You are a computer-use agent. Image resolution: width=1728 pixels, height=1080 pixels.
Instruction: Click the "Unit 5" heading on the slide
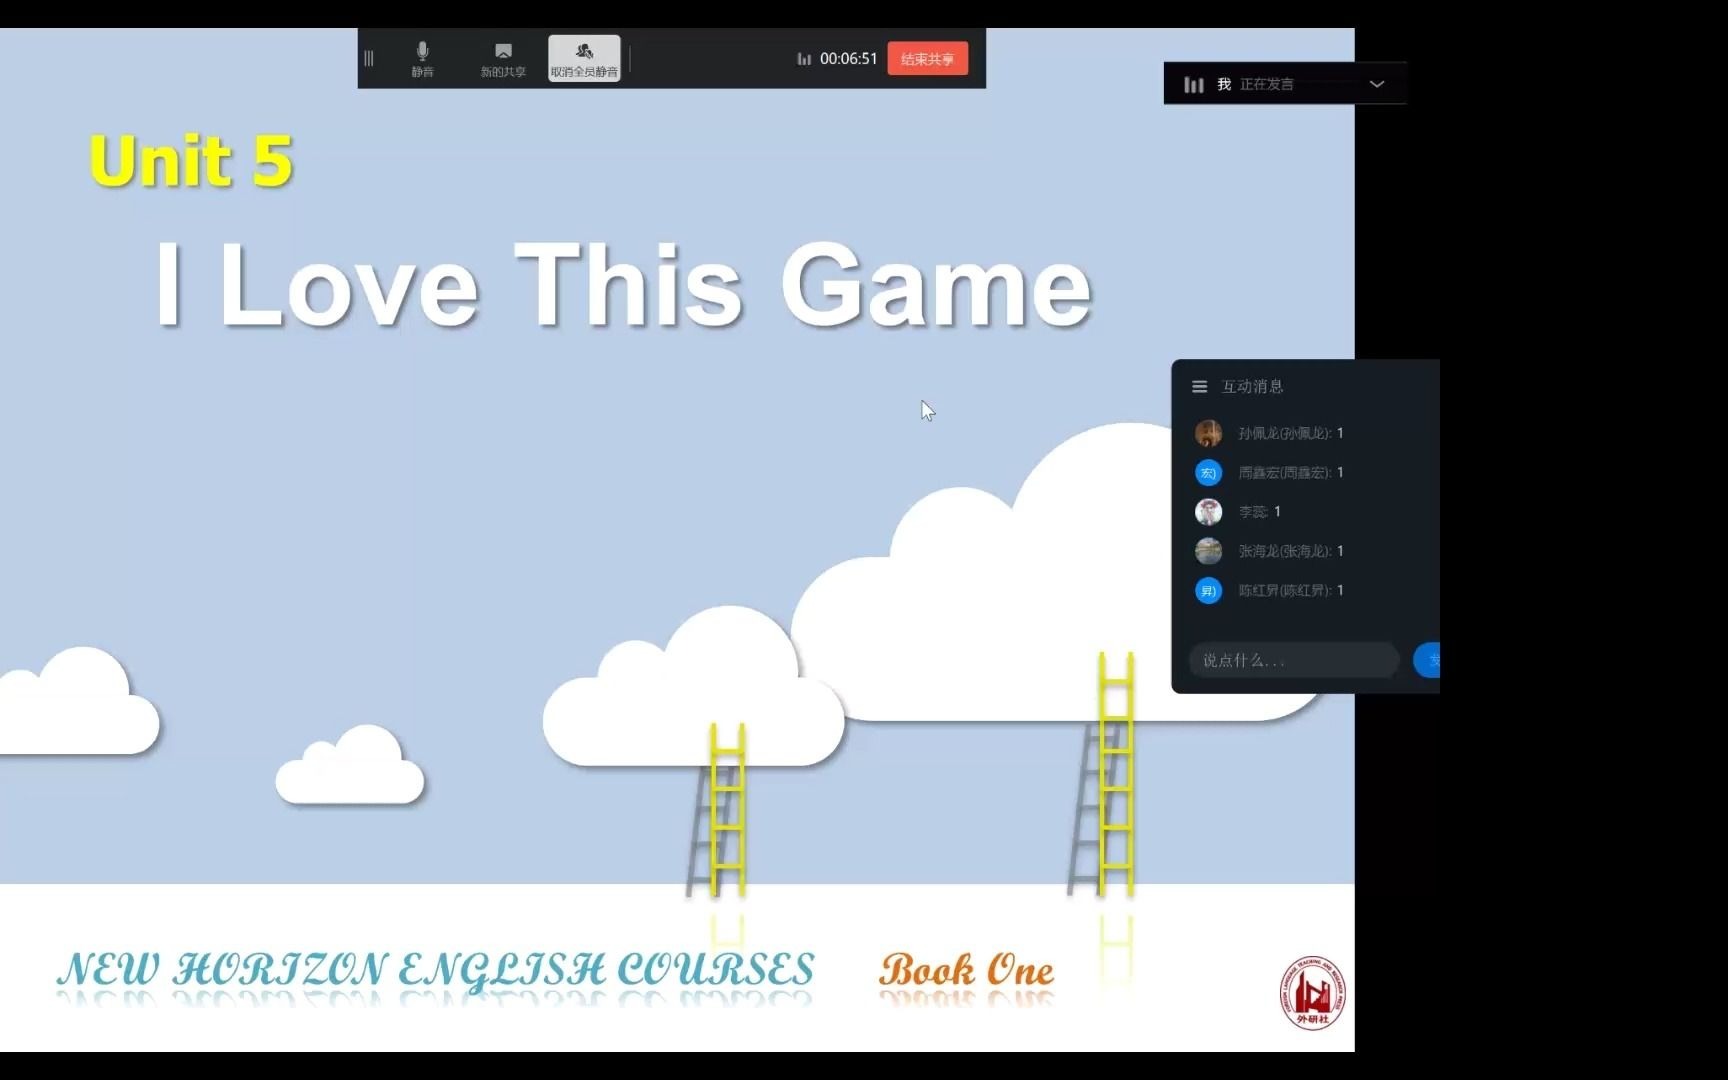coord(191,161)
